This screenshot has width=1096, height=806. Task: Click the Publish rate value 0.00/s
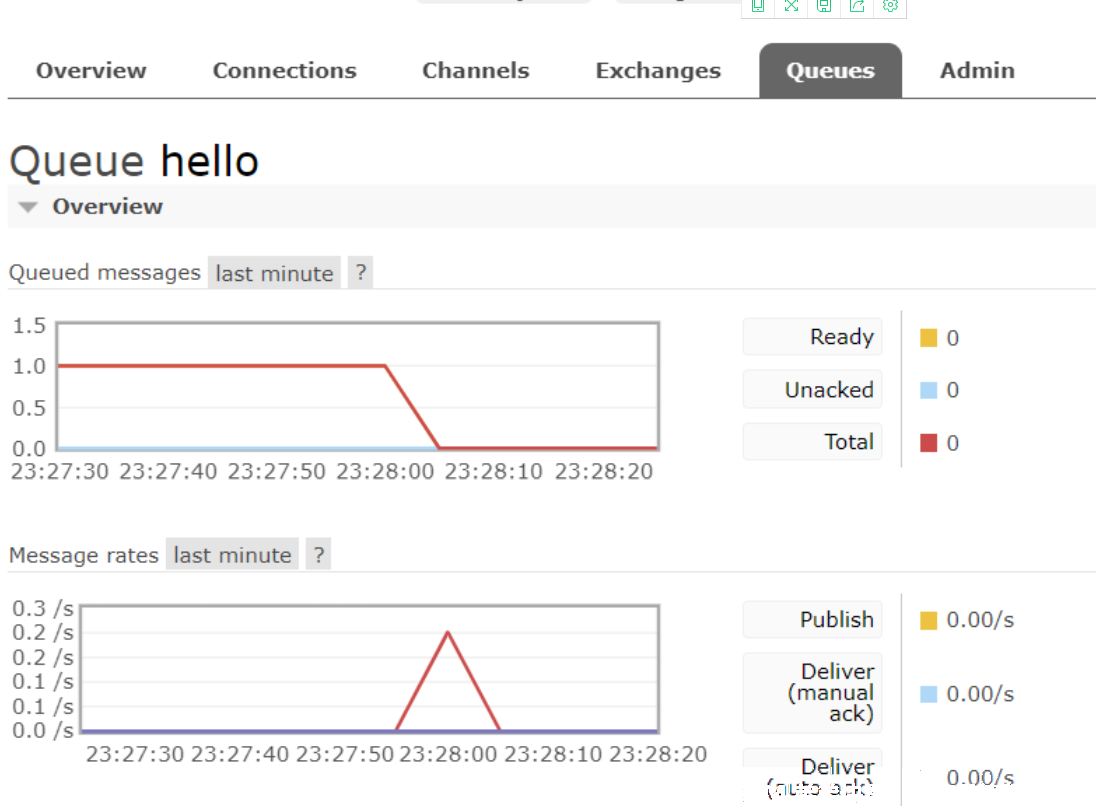[980, 620]
